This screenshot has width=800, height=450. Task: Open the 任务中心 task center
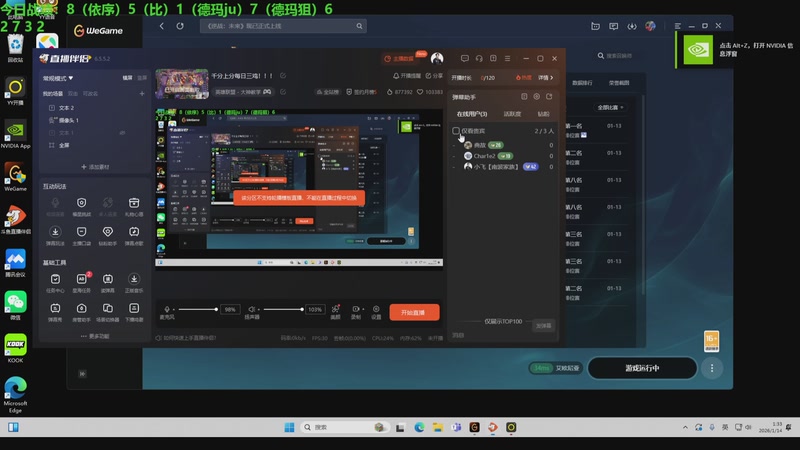tap(55, 283)
